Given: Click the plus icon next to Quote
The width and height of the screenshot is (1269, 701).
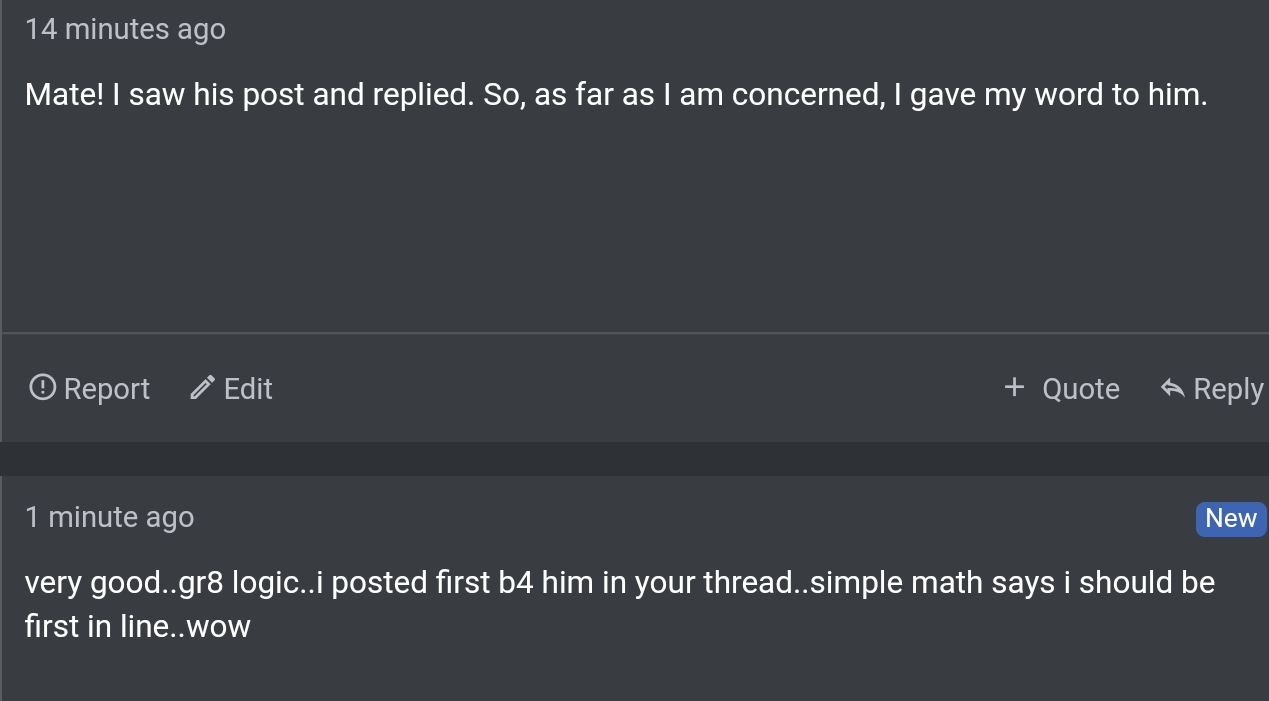Looking at the screenshot, I should [1014, 386].
